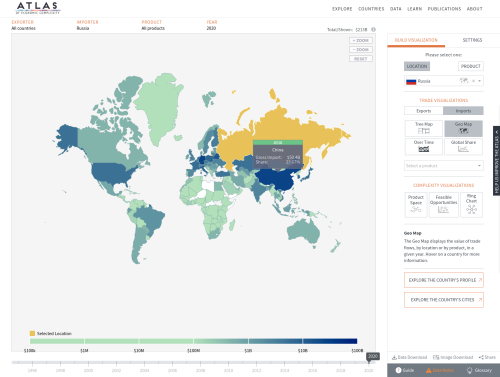Click the $10B–$100B legend color band
This screenshot has width=500, height=377.
(x=330, y=341)
